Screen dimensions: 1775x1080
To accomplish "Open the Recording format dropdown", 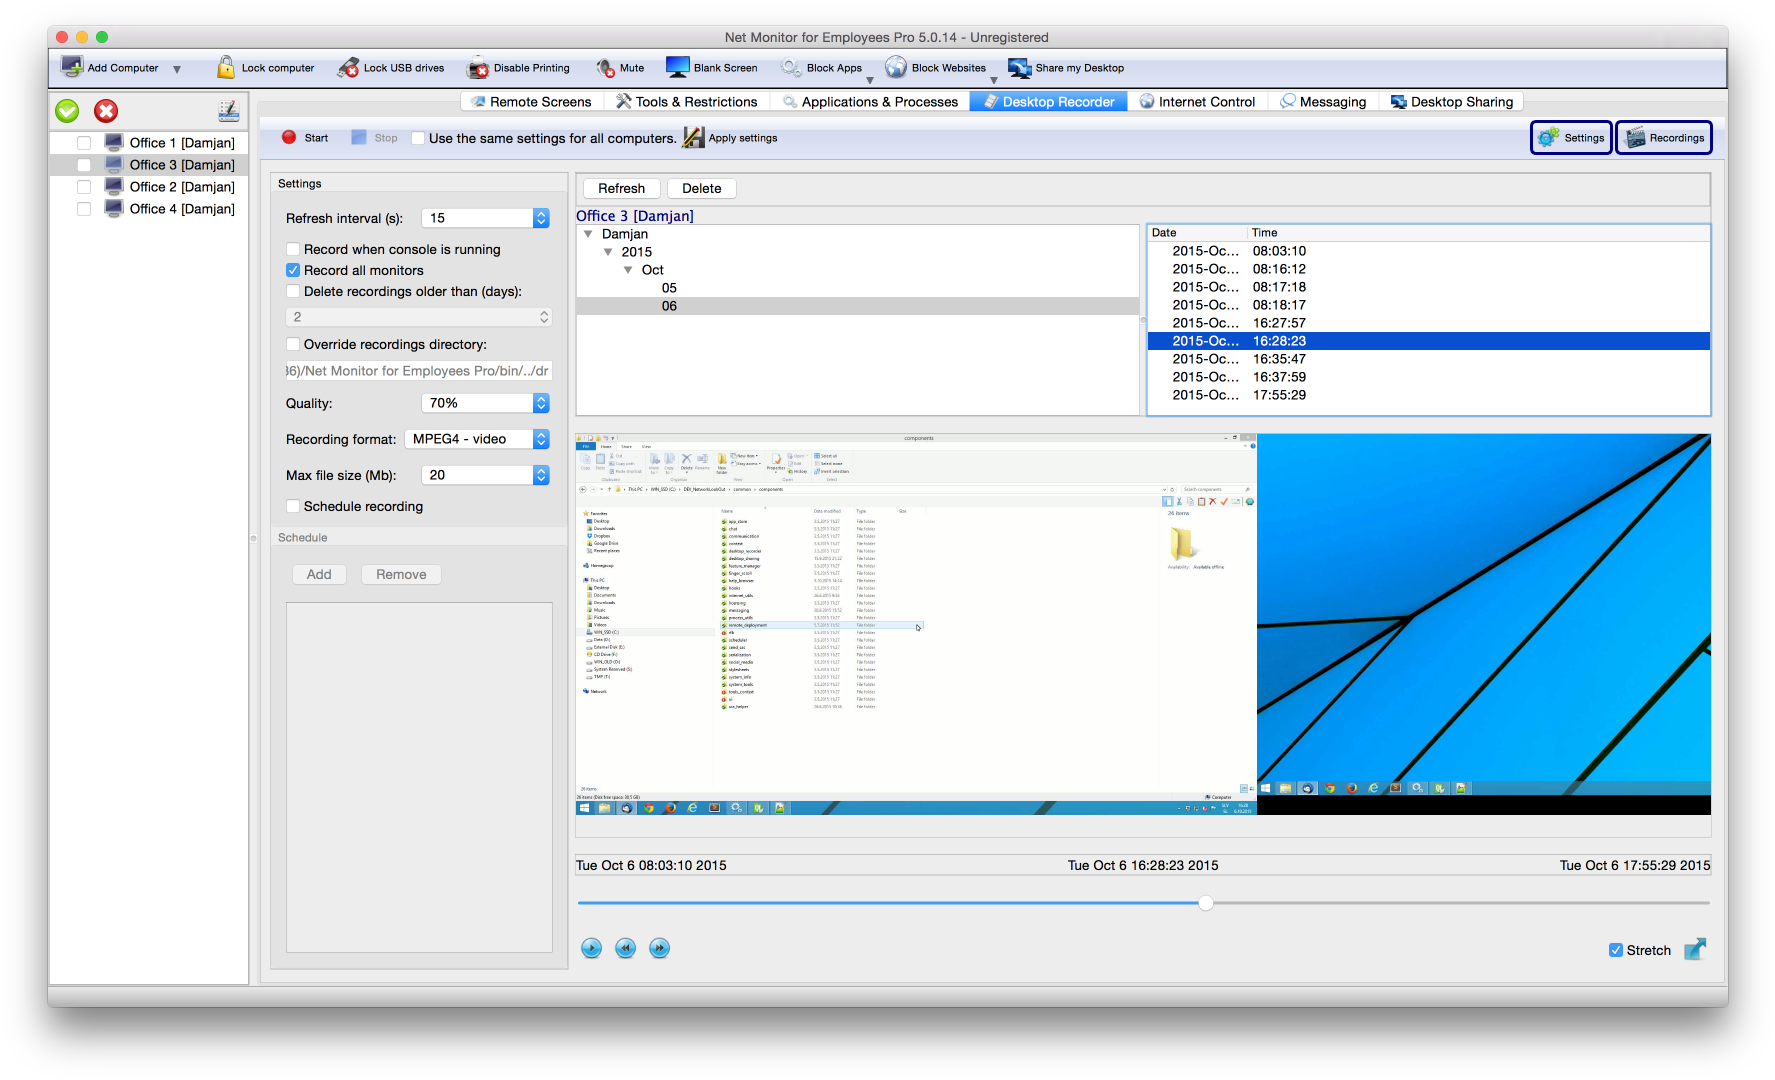I will pyautogui.click(x=541, y=439).
